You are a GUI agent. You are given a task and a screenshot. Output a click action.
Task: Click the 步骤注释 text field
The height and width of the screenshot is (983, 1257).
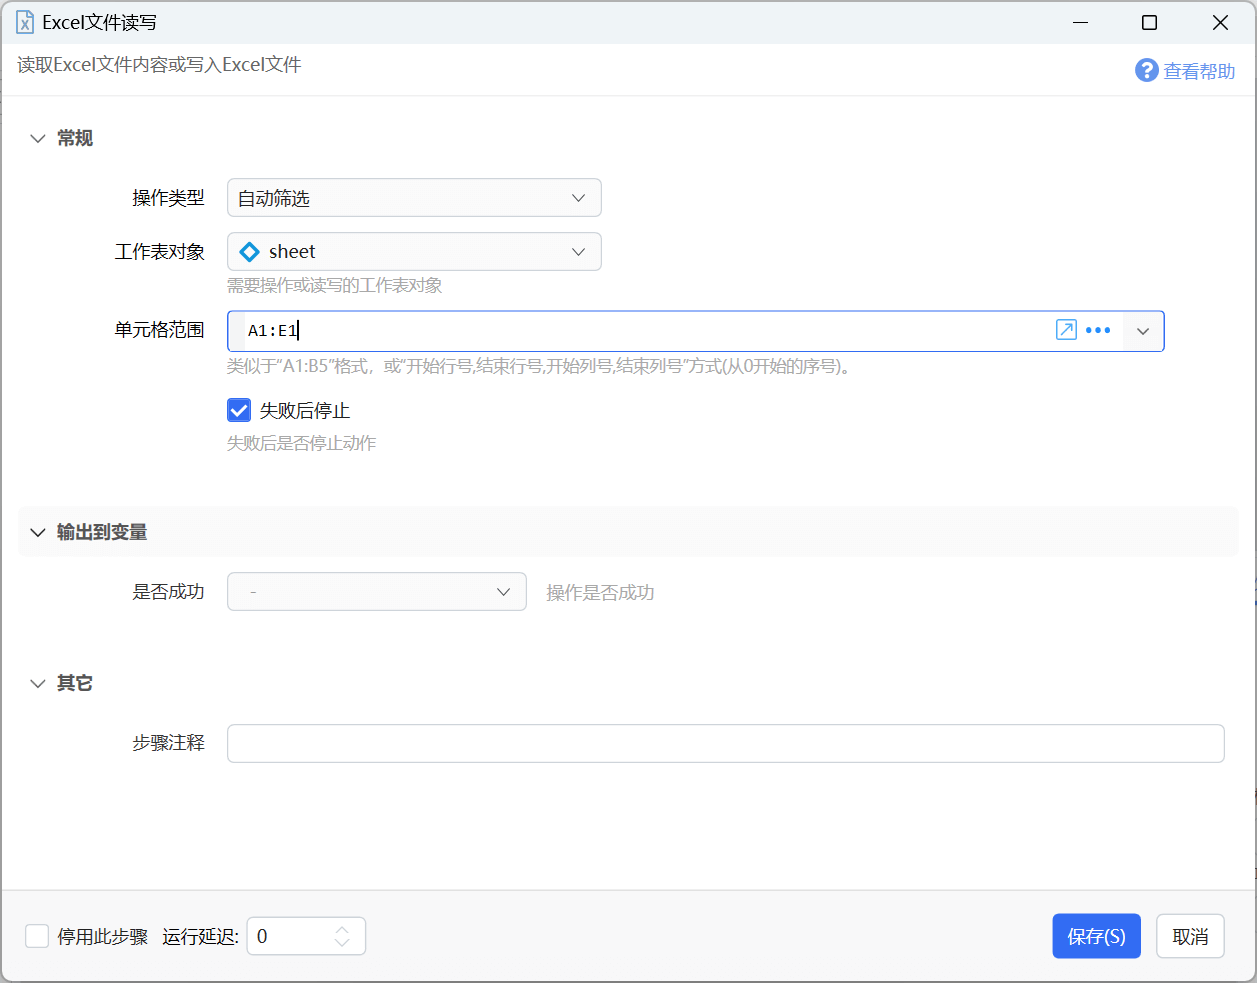726,743
